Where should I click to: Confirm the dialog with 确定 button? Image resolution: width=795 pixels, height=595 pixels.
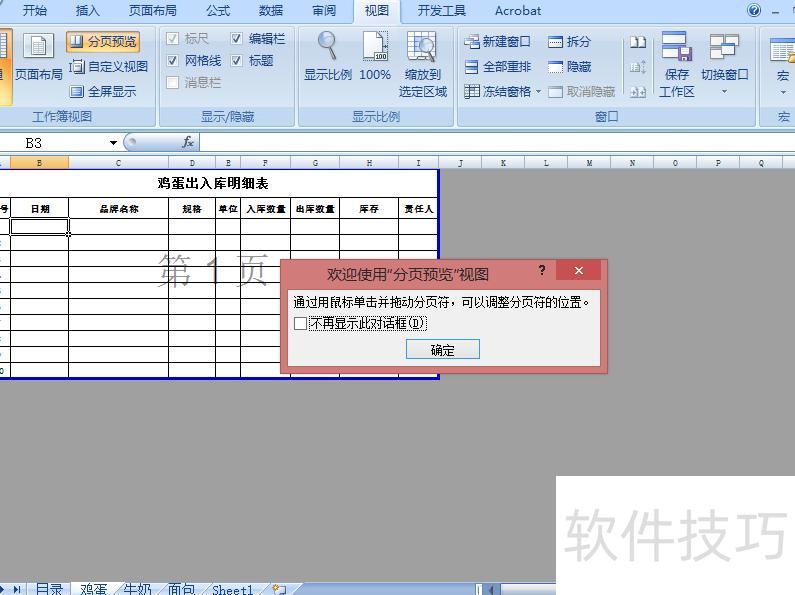[x=443, y=350]
